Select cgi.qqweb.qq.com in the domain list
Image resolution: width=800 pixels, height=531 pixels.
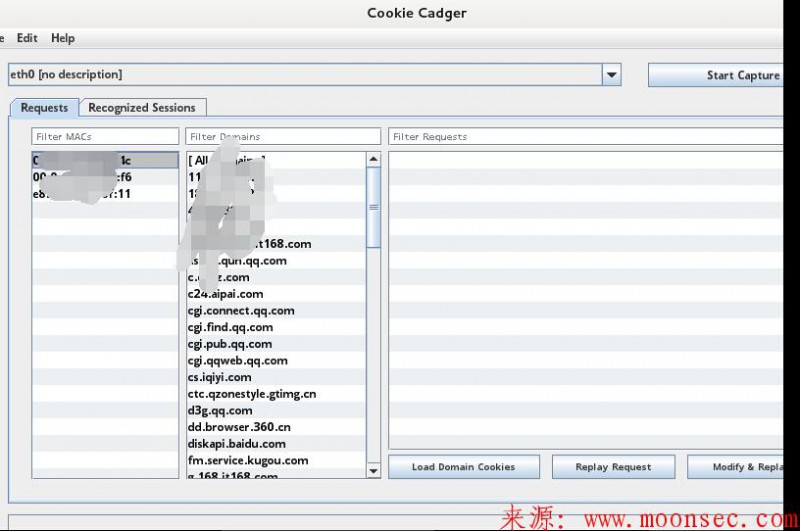click(x=276, y=361)
